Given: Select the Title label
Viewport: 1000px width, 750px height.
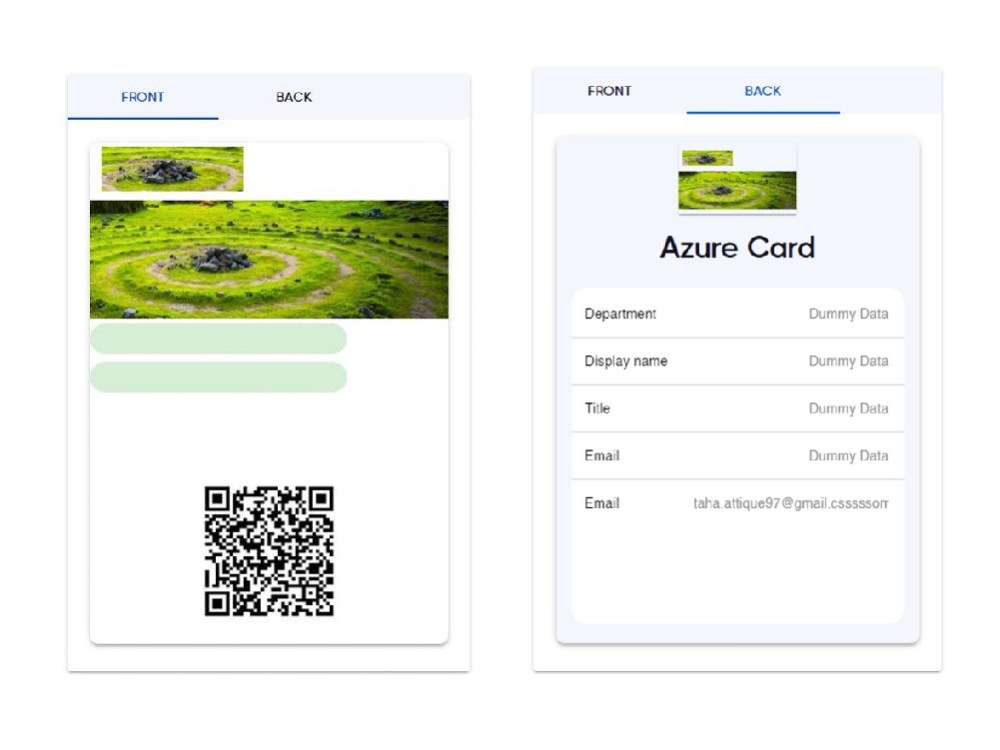Looking at the screenshot, I should [x=597, y=408].
